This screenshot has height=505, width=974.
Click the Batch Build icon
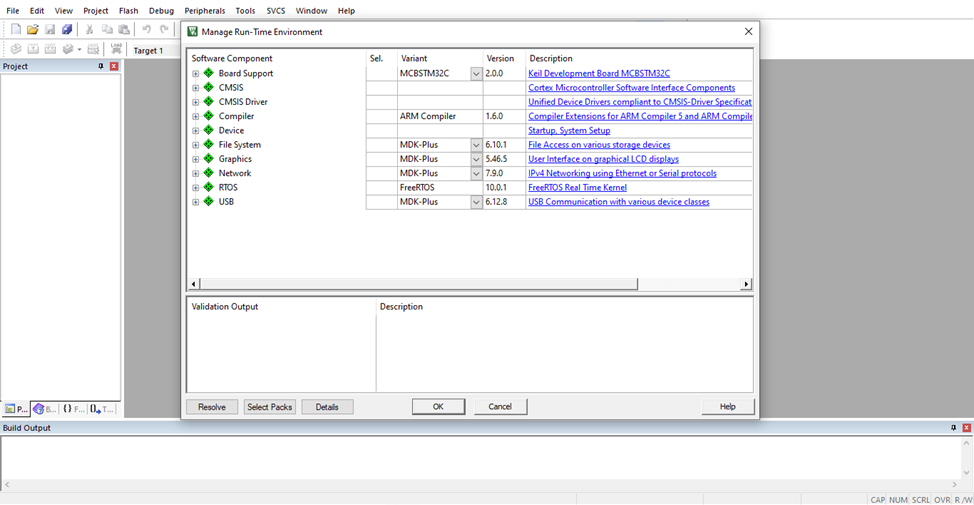click(68, 49)
